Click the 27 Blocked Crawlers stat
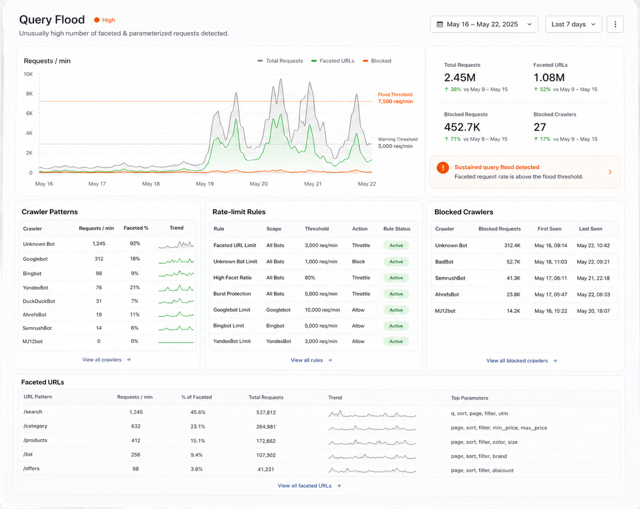The height and width of the screenshot is (509, 640). pyautogui.click(x=540, y=127)
